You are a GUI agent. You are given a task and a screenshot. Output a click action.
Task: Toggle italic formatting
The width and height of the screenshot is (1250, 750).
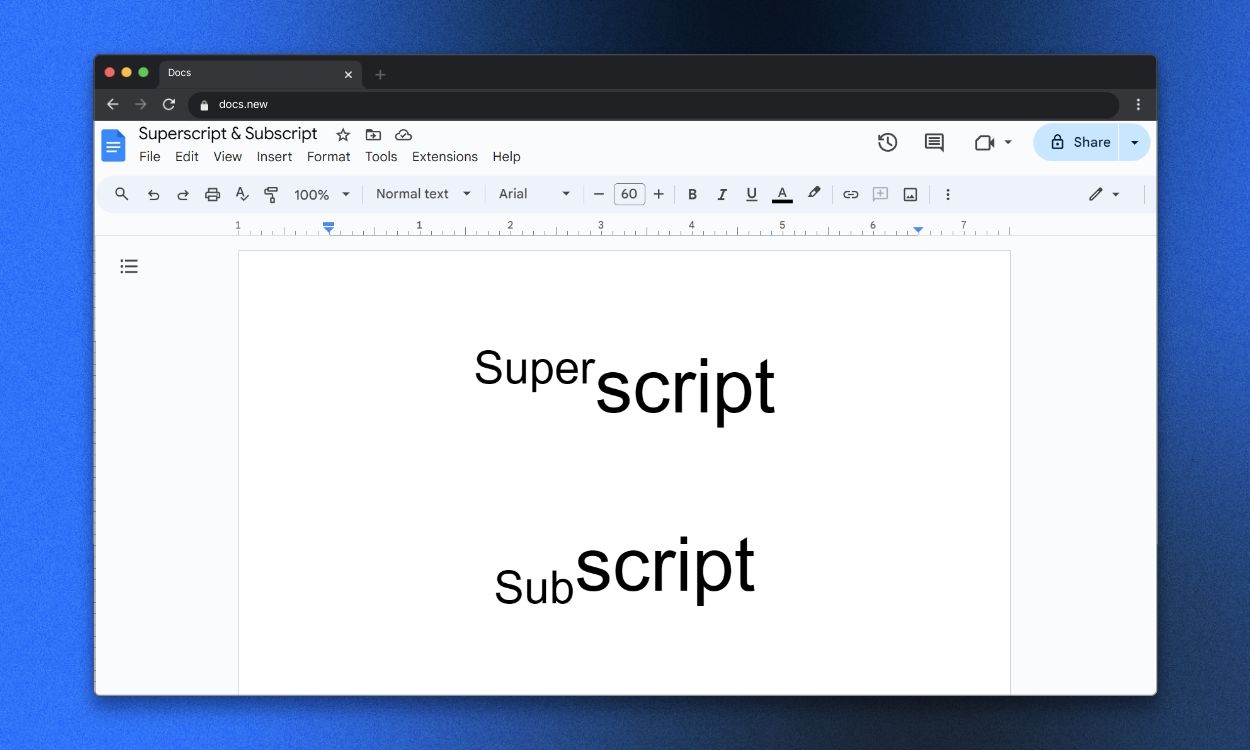722,195
